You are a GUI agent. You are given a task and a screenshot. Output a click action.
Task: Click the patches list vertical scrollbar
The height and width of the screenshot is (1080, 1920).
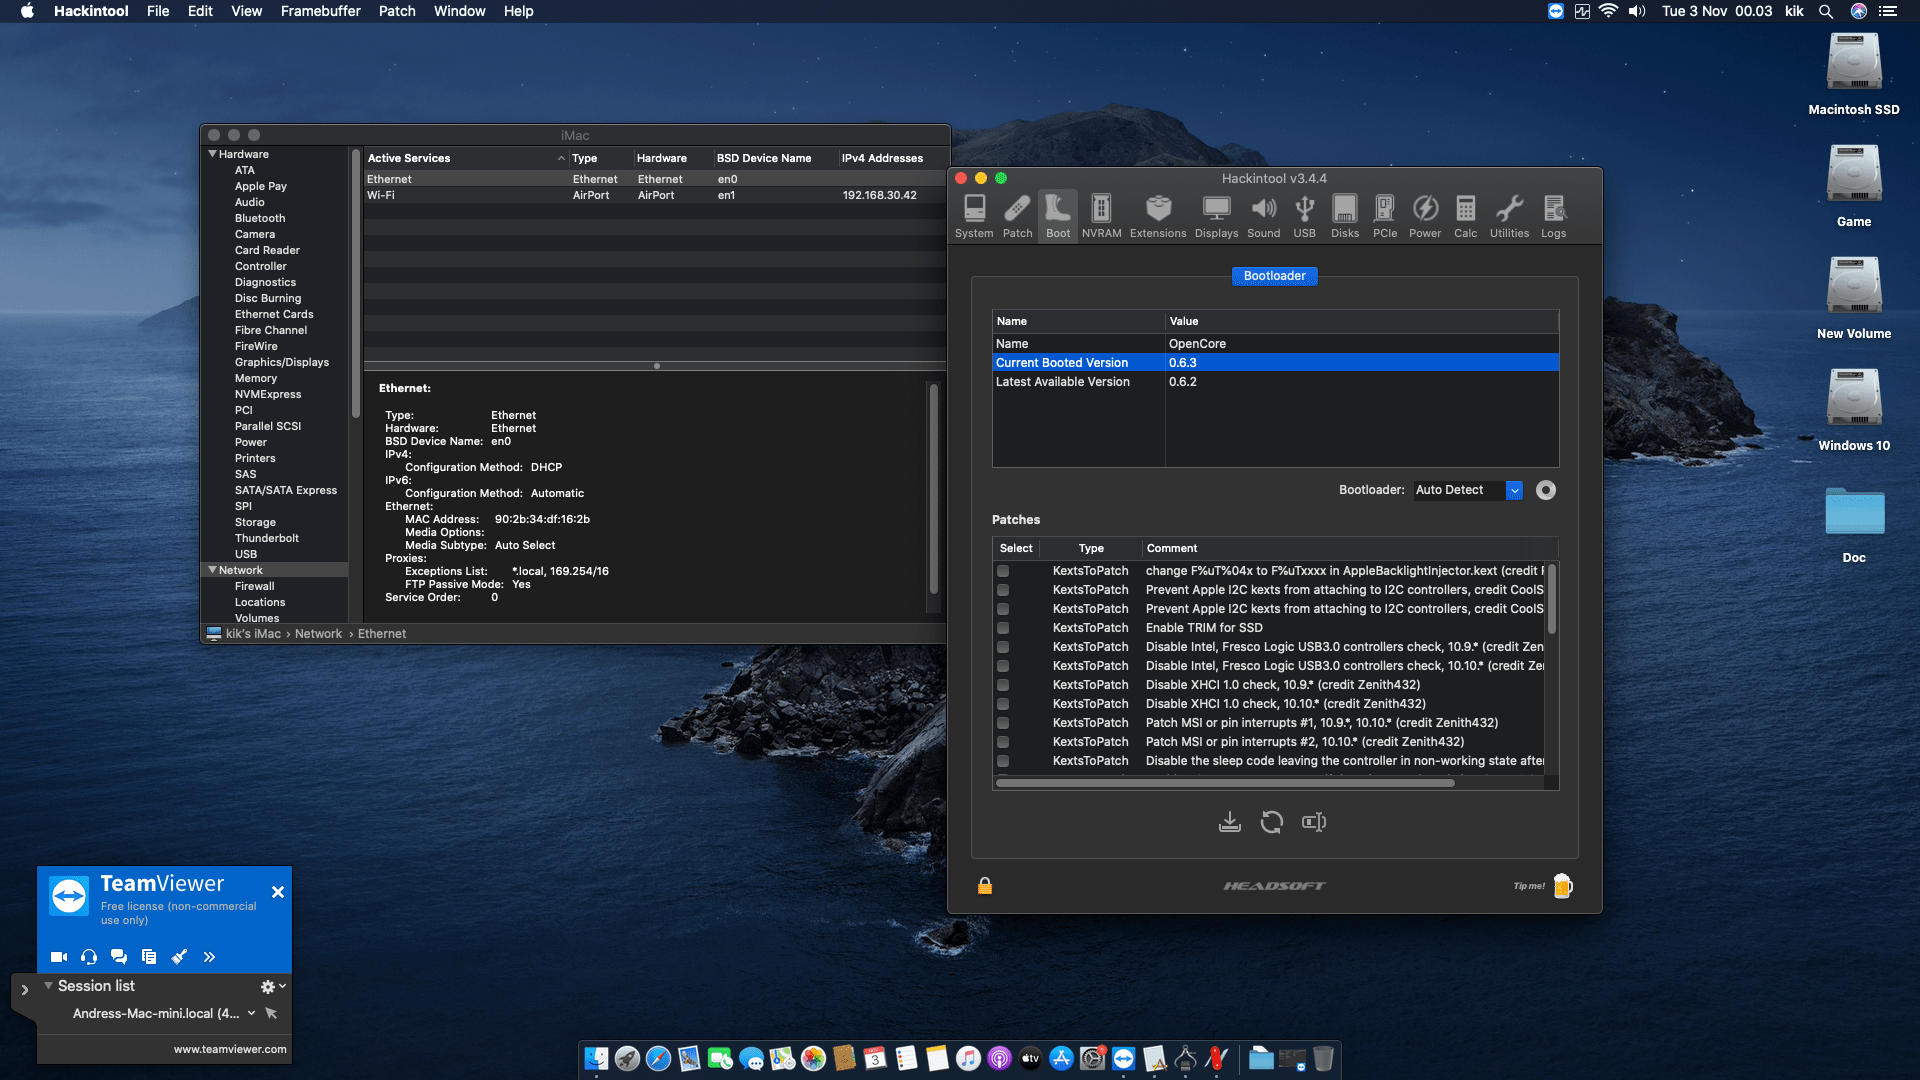(x=1551, y=600)
